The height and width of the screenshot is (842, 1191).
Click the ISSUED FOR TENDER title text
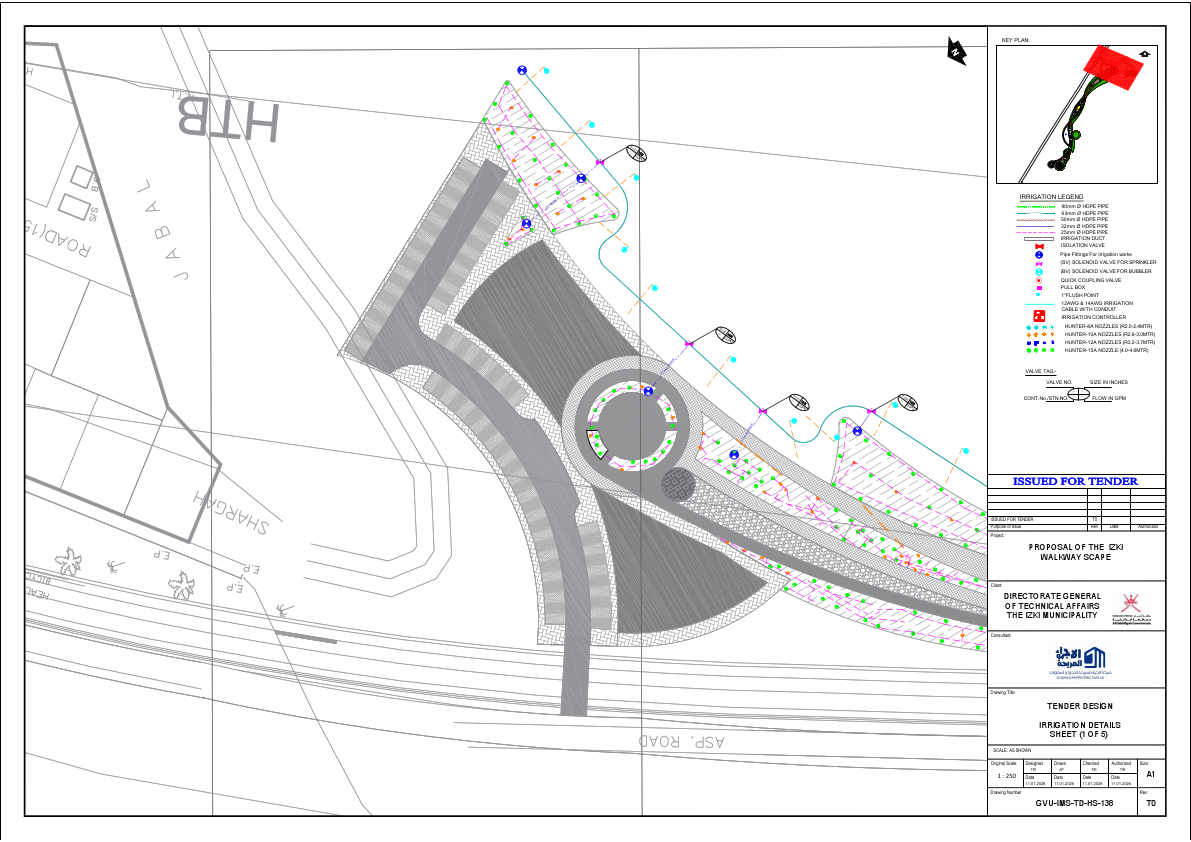tap(1075, 480)
